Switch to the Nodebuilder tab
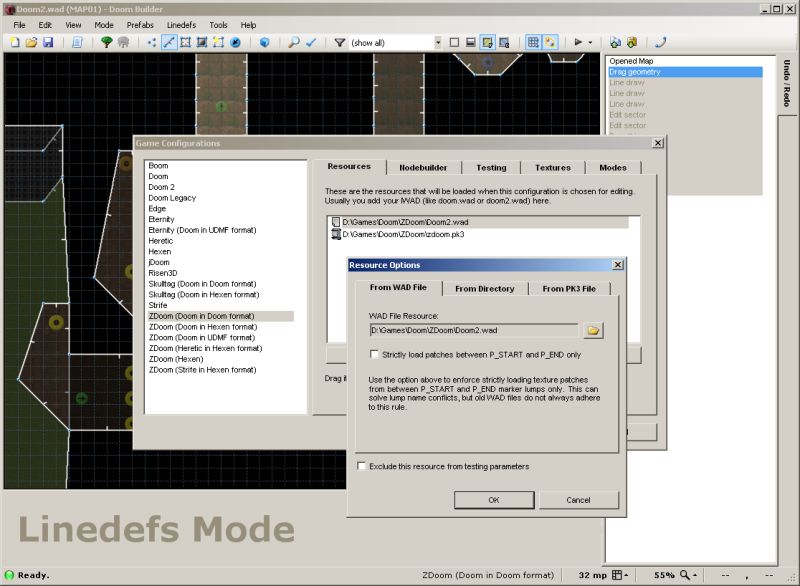The width and height of the screenshot is (800, 586). [x=423, y=168]
